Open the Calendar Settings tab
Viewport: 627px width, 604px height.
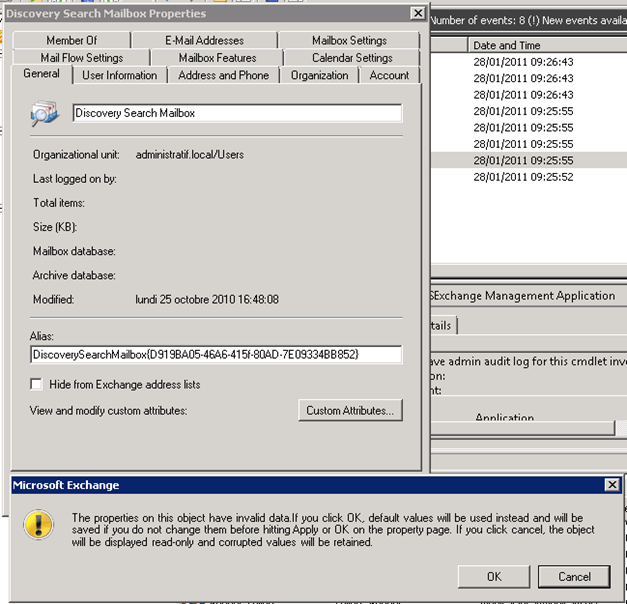click(352, 58)
